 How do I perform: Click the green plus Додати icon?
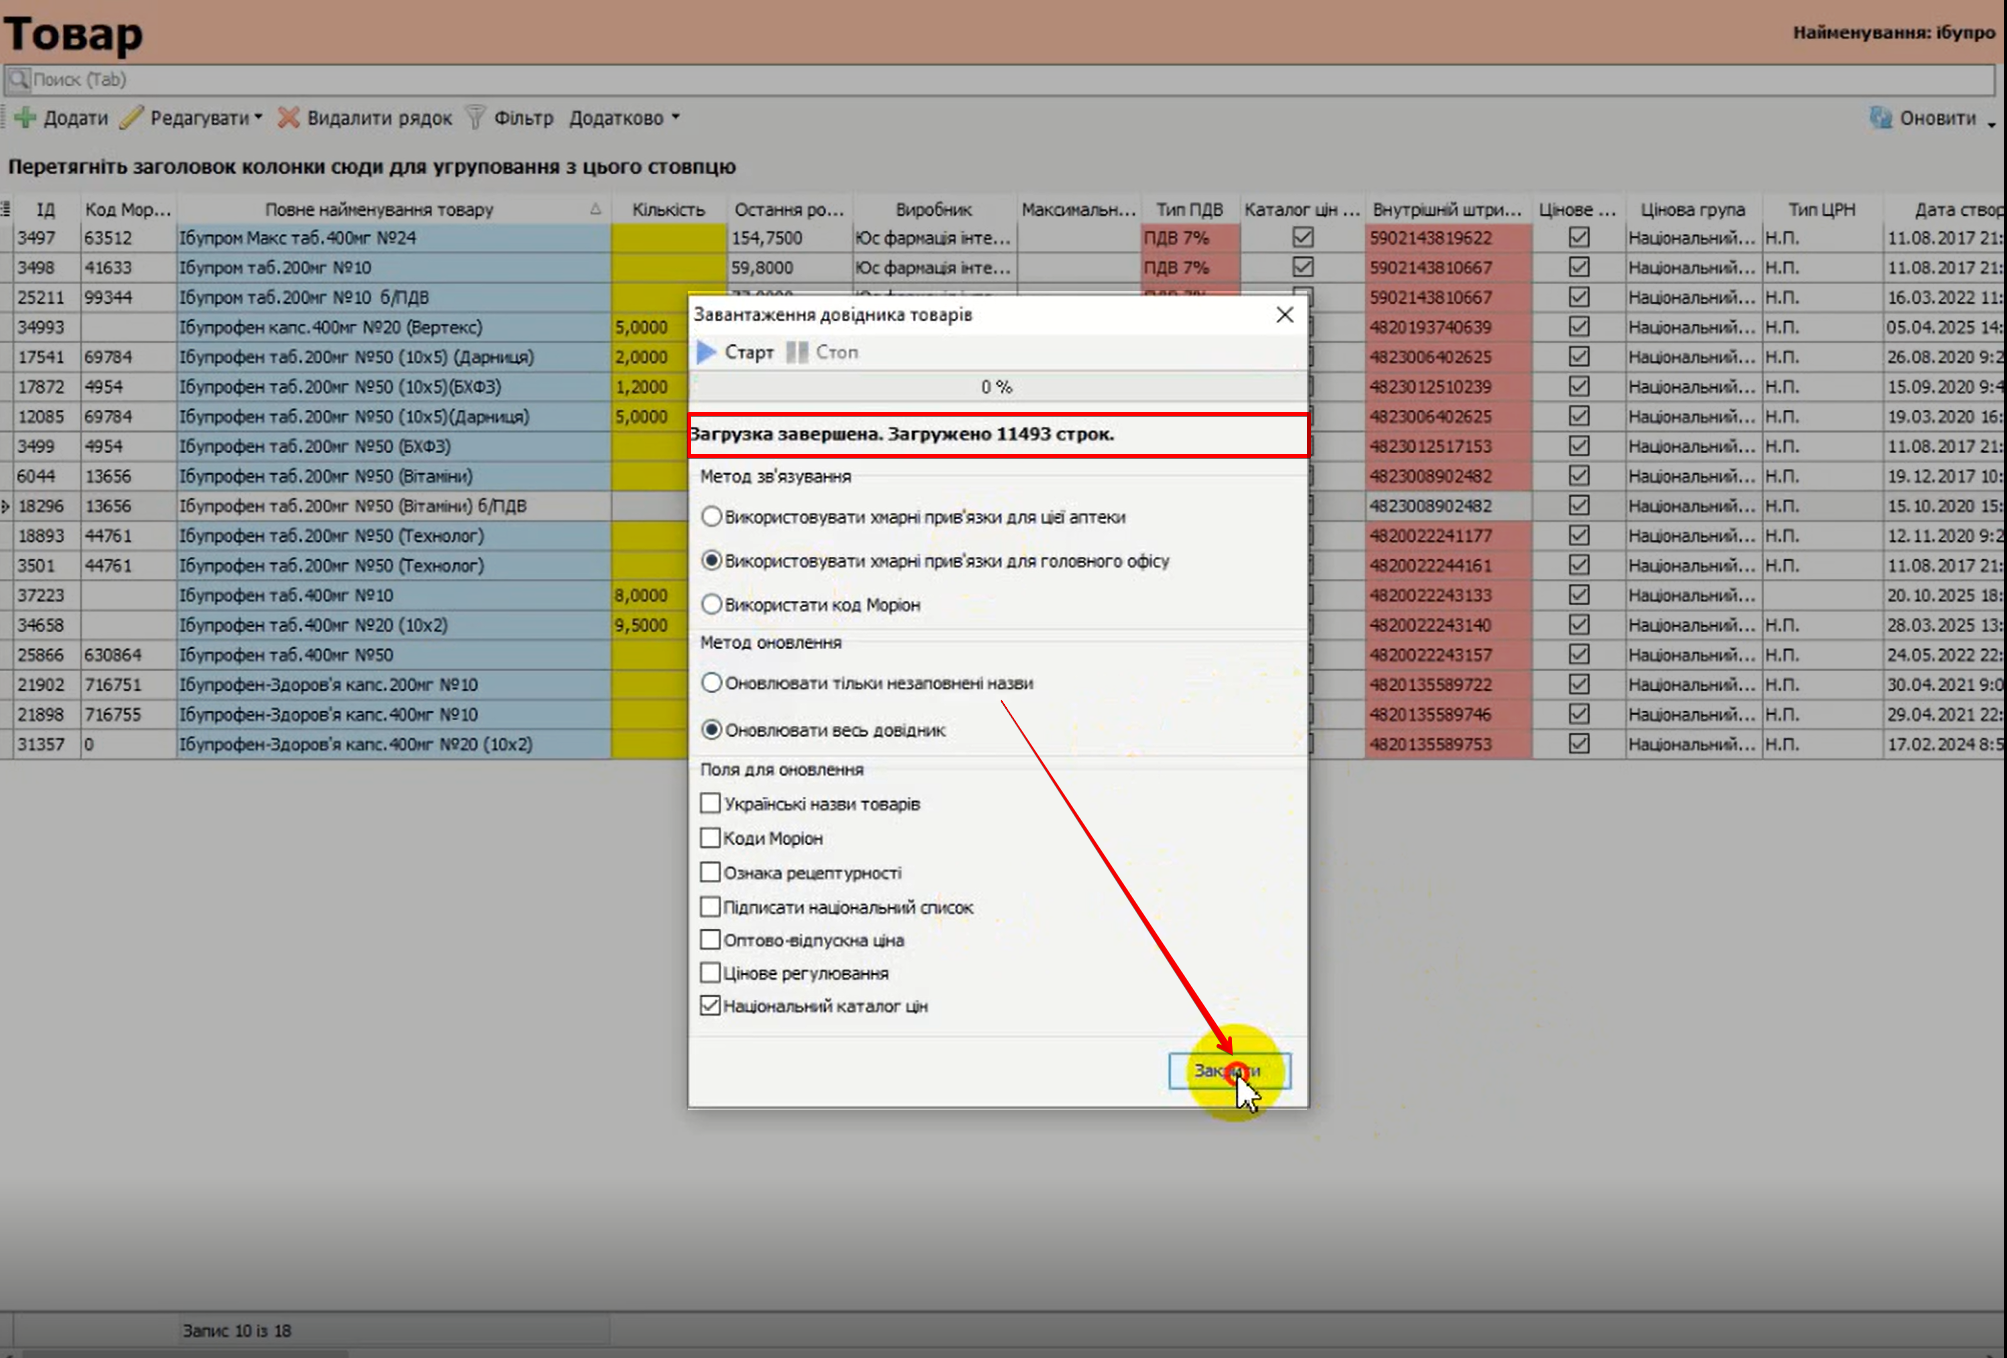25,118
